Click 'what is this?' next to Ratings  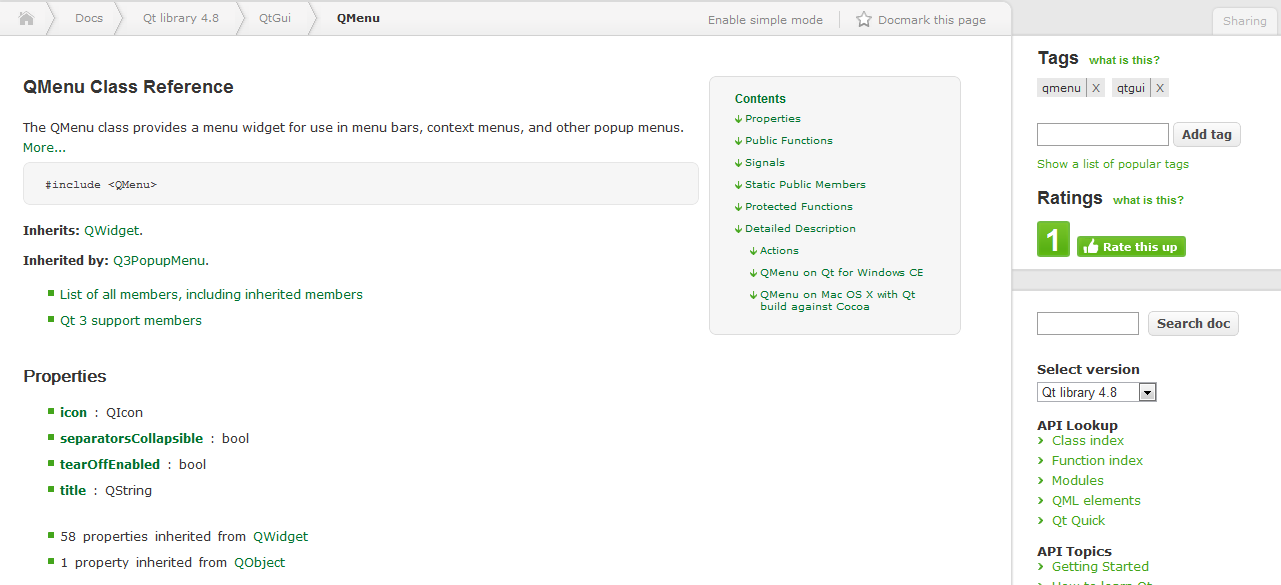1148,200
